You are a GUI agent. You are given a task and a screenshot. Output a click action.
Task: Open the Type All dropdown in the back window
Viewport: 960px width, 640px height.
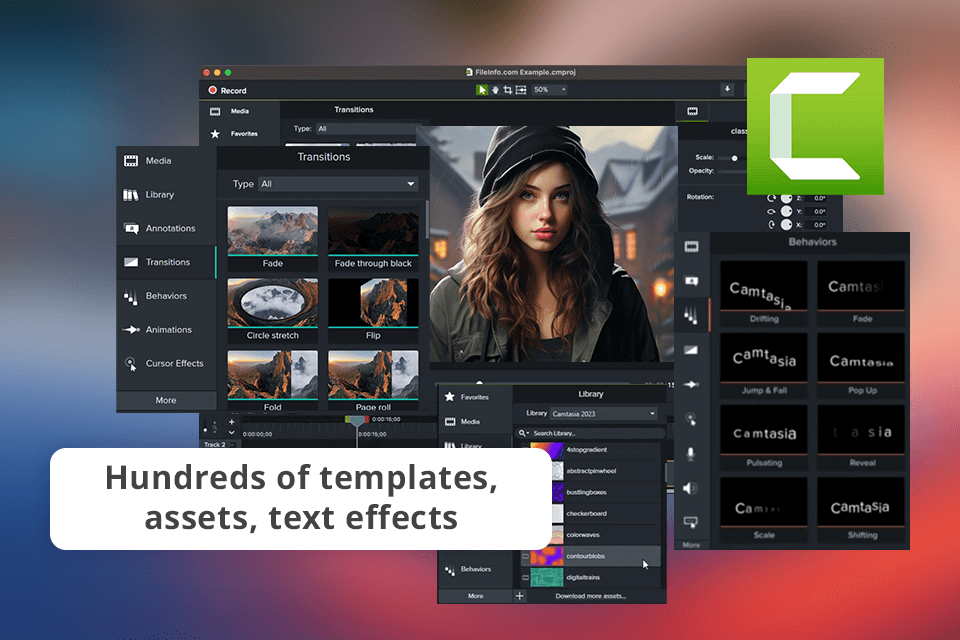point(366,129)
